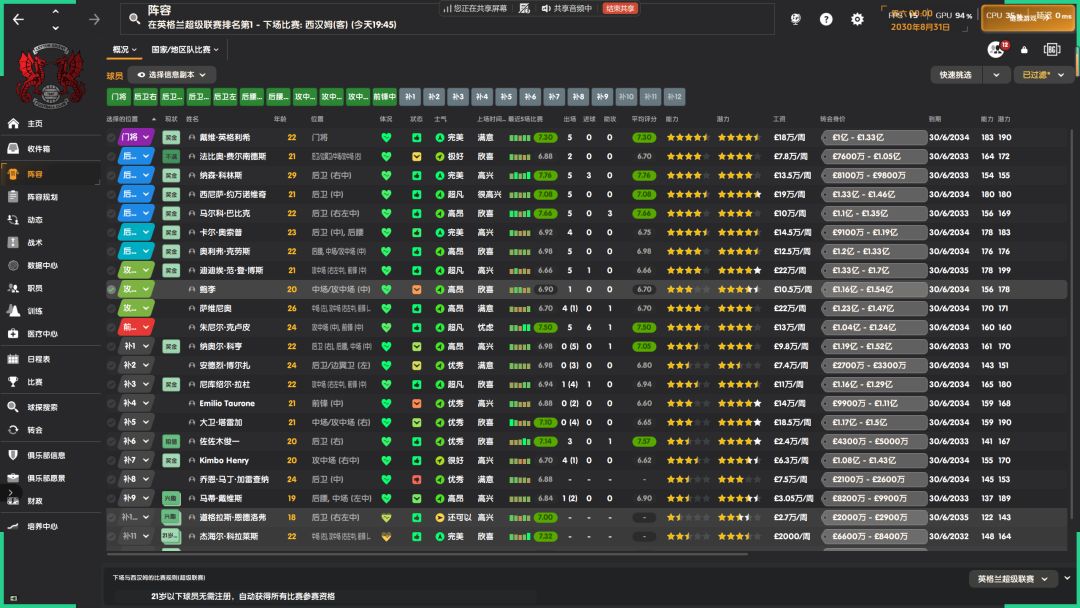Open 阵容规划 squad planner icon
The image size is (1080, 608).
[x=13, y=197]
